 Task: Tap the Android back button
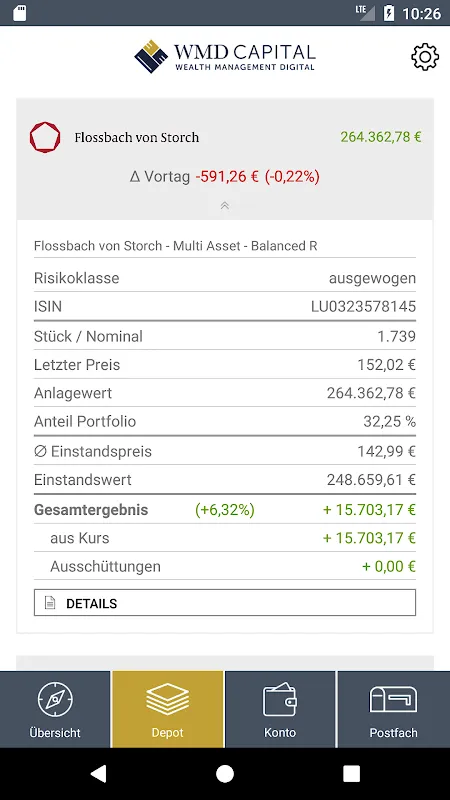[x=98, y=773]
